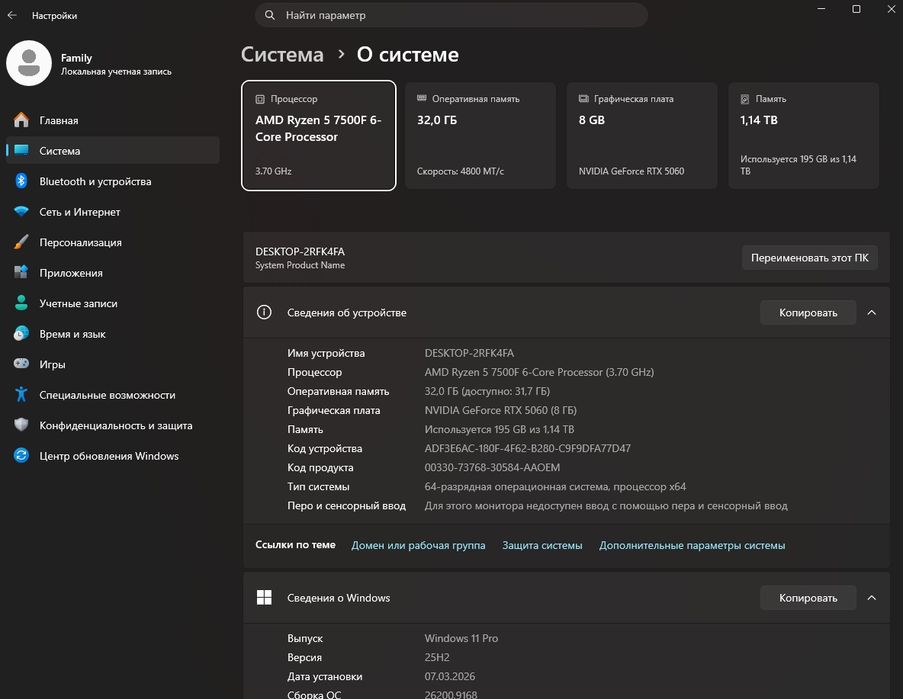Click the storage disk icon
The height and width of the screenshot is (699, 903).
coord(745,99)
